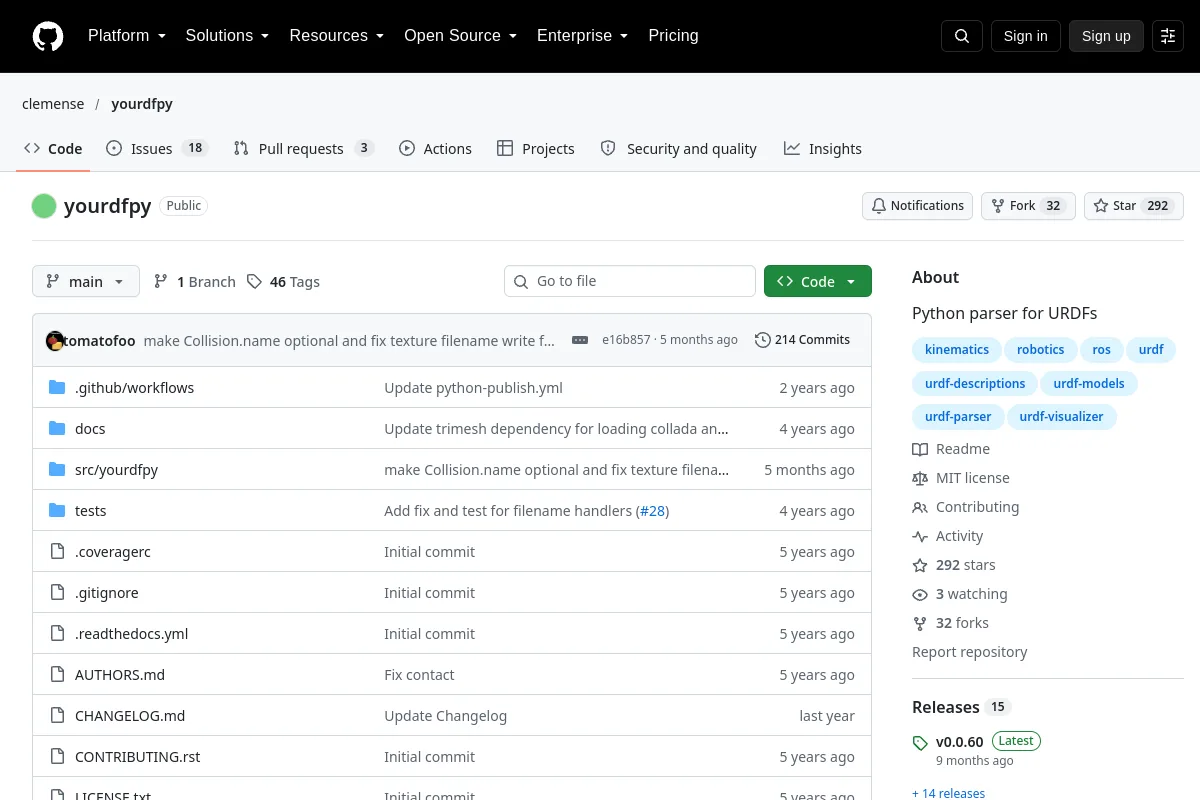
Task: Click folder icon beside tests
Action: 57,510
